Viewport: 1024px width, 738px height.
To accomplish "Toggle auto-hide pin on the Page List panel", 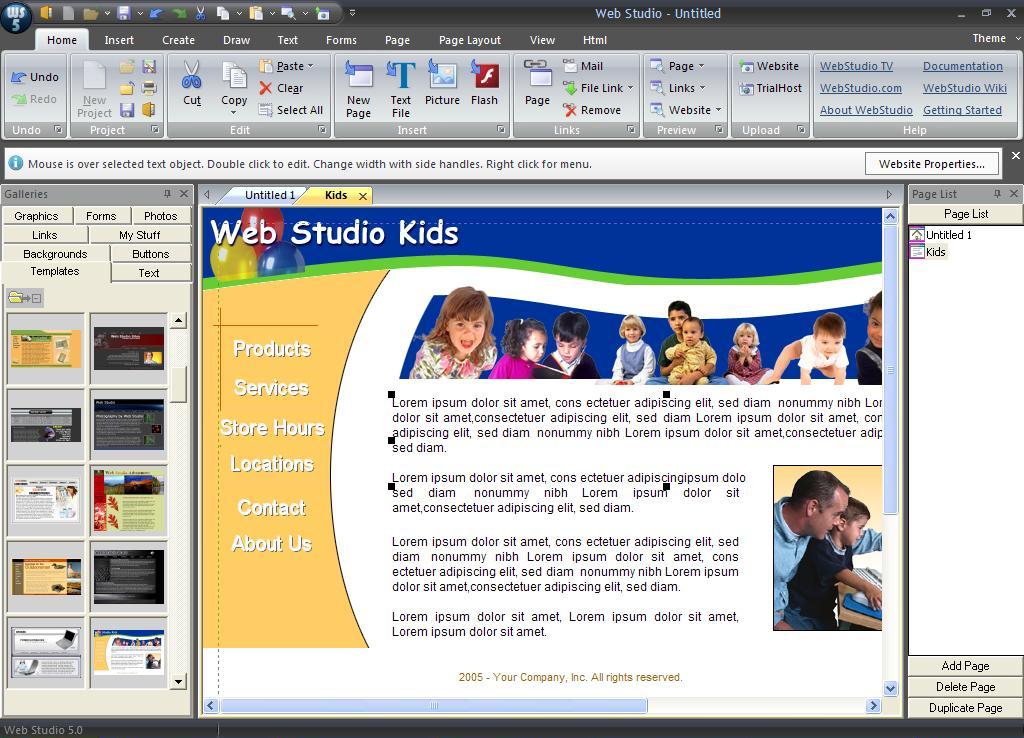I will [x=997, y=193].
